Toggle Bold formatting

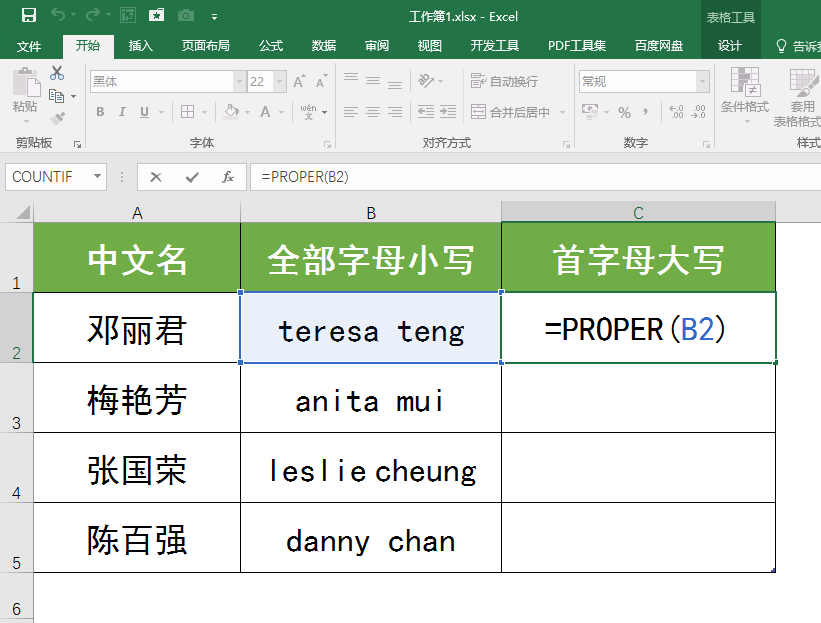click(x=101, y=112)
